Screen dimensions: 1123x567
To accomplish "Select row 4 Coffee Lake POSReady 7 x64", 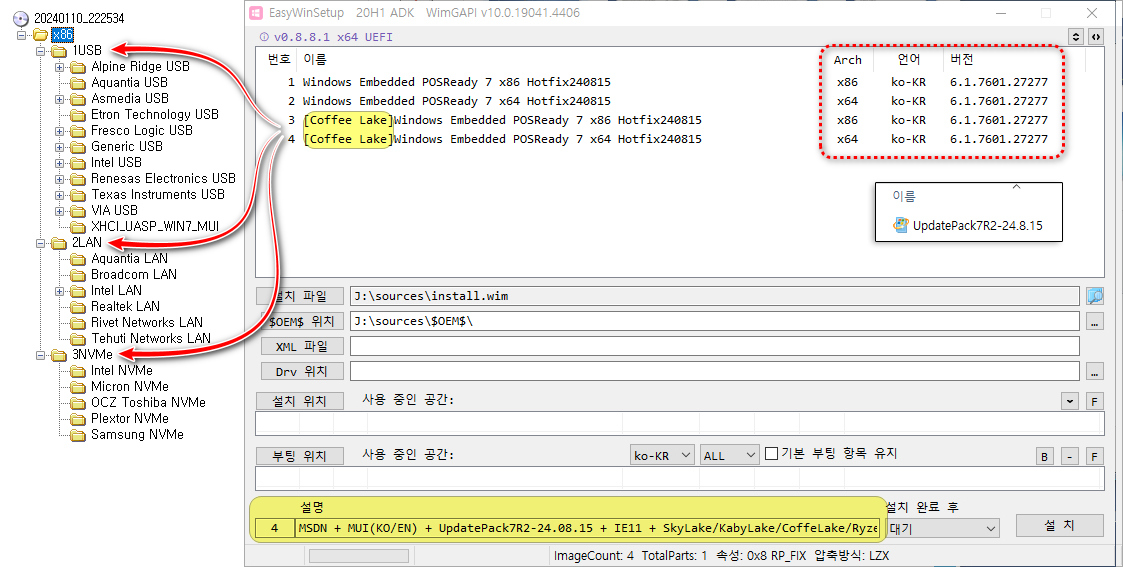I will pyautogui.click(x=494, y=140).
